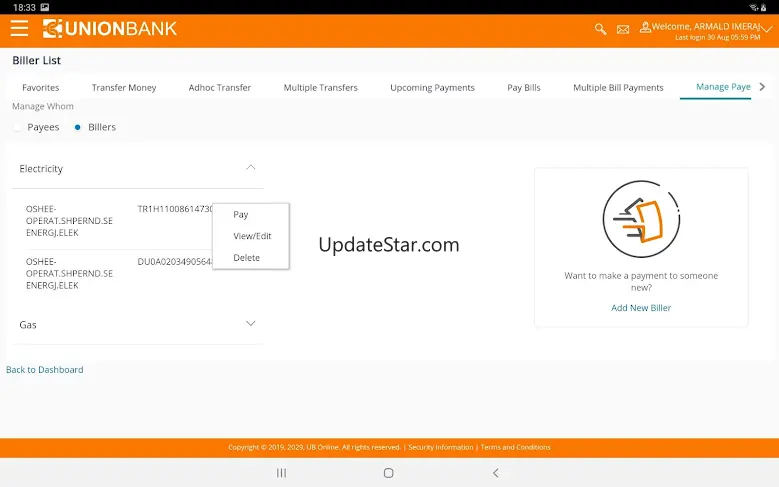The height and width of the screenshot is (487, 779).
Task: Go to the Adhoc Transfer tab
Action: tap(220, 87)
